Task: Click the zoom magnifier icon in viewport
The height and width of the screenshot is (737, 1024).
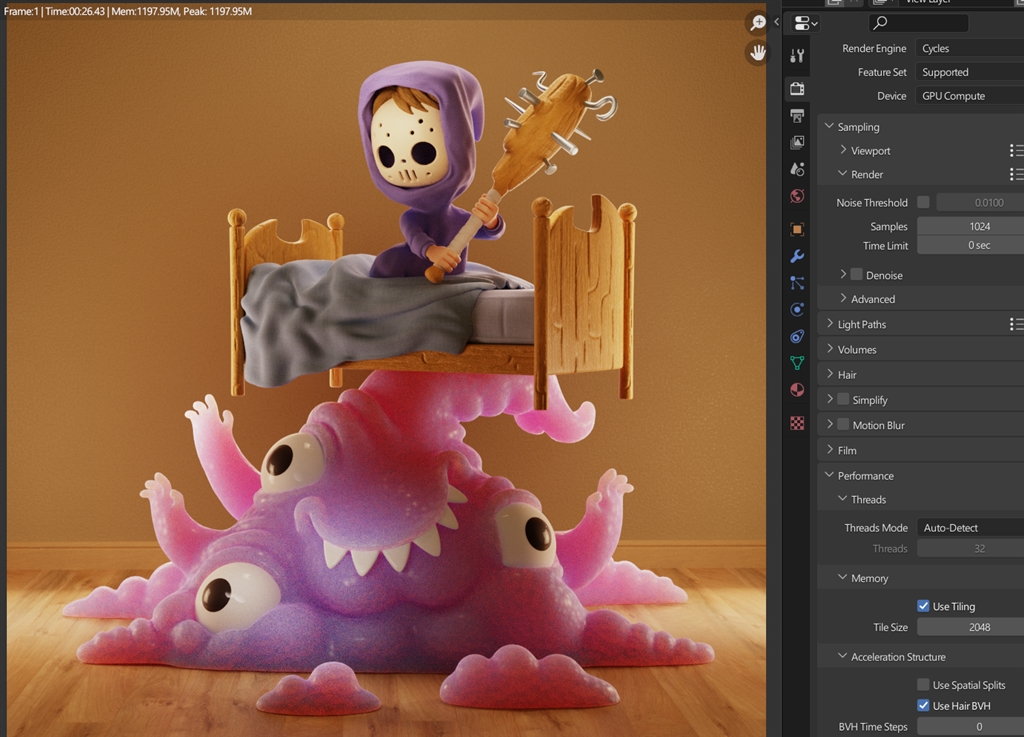Action: [758, 23]
